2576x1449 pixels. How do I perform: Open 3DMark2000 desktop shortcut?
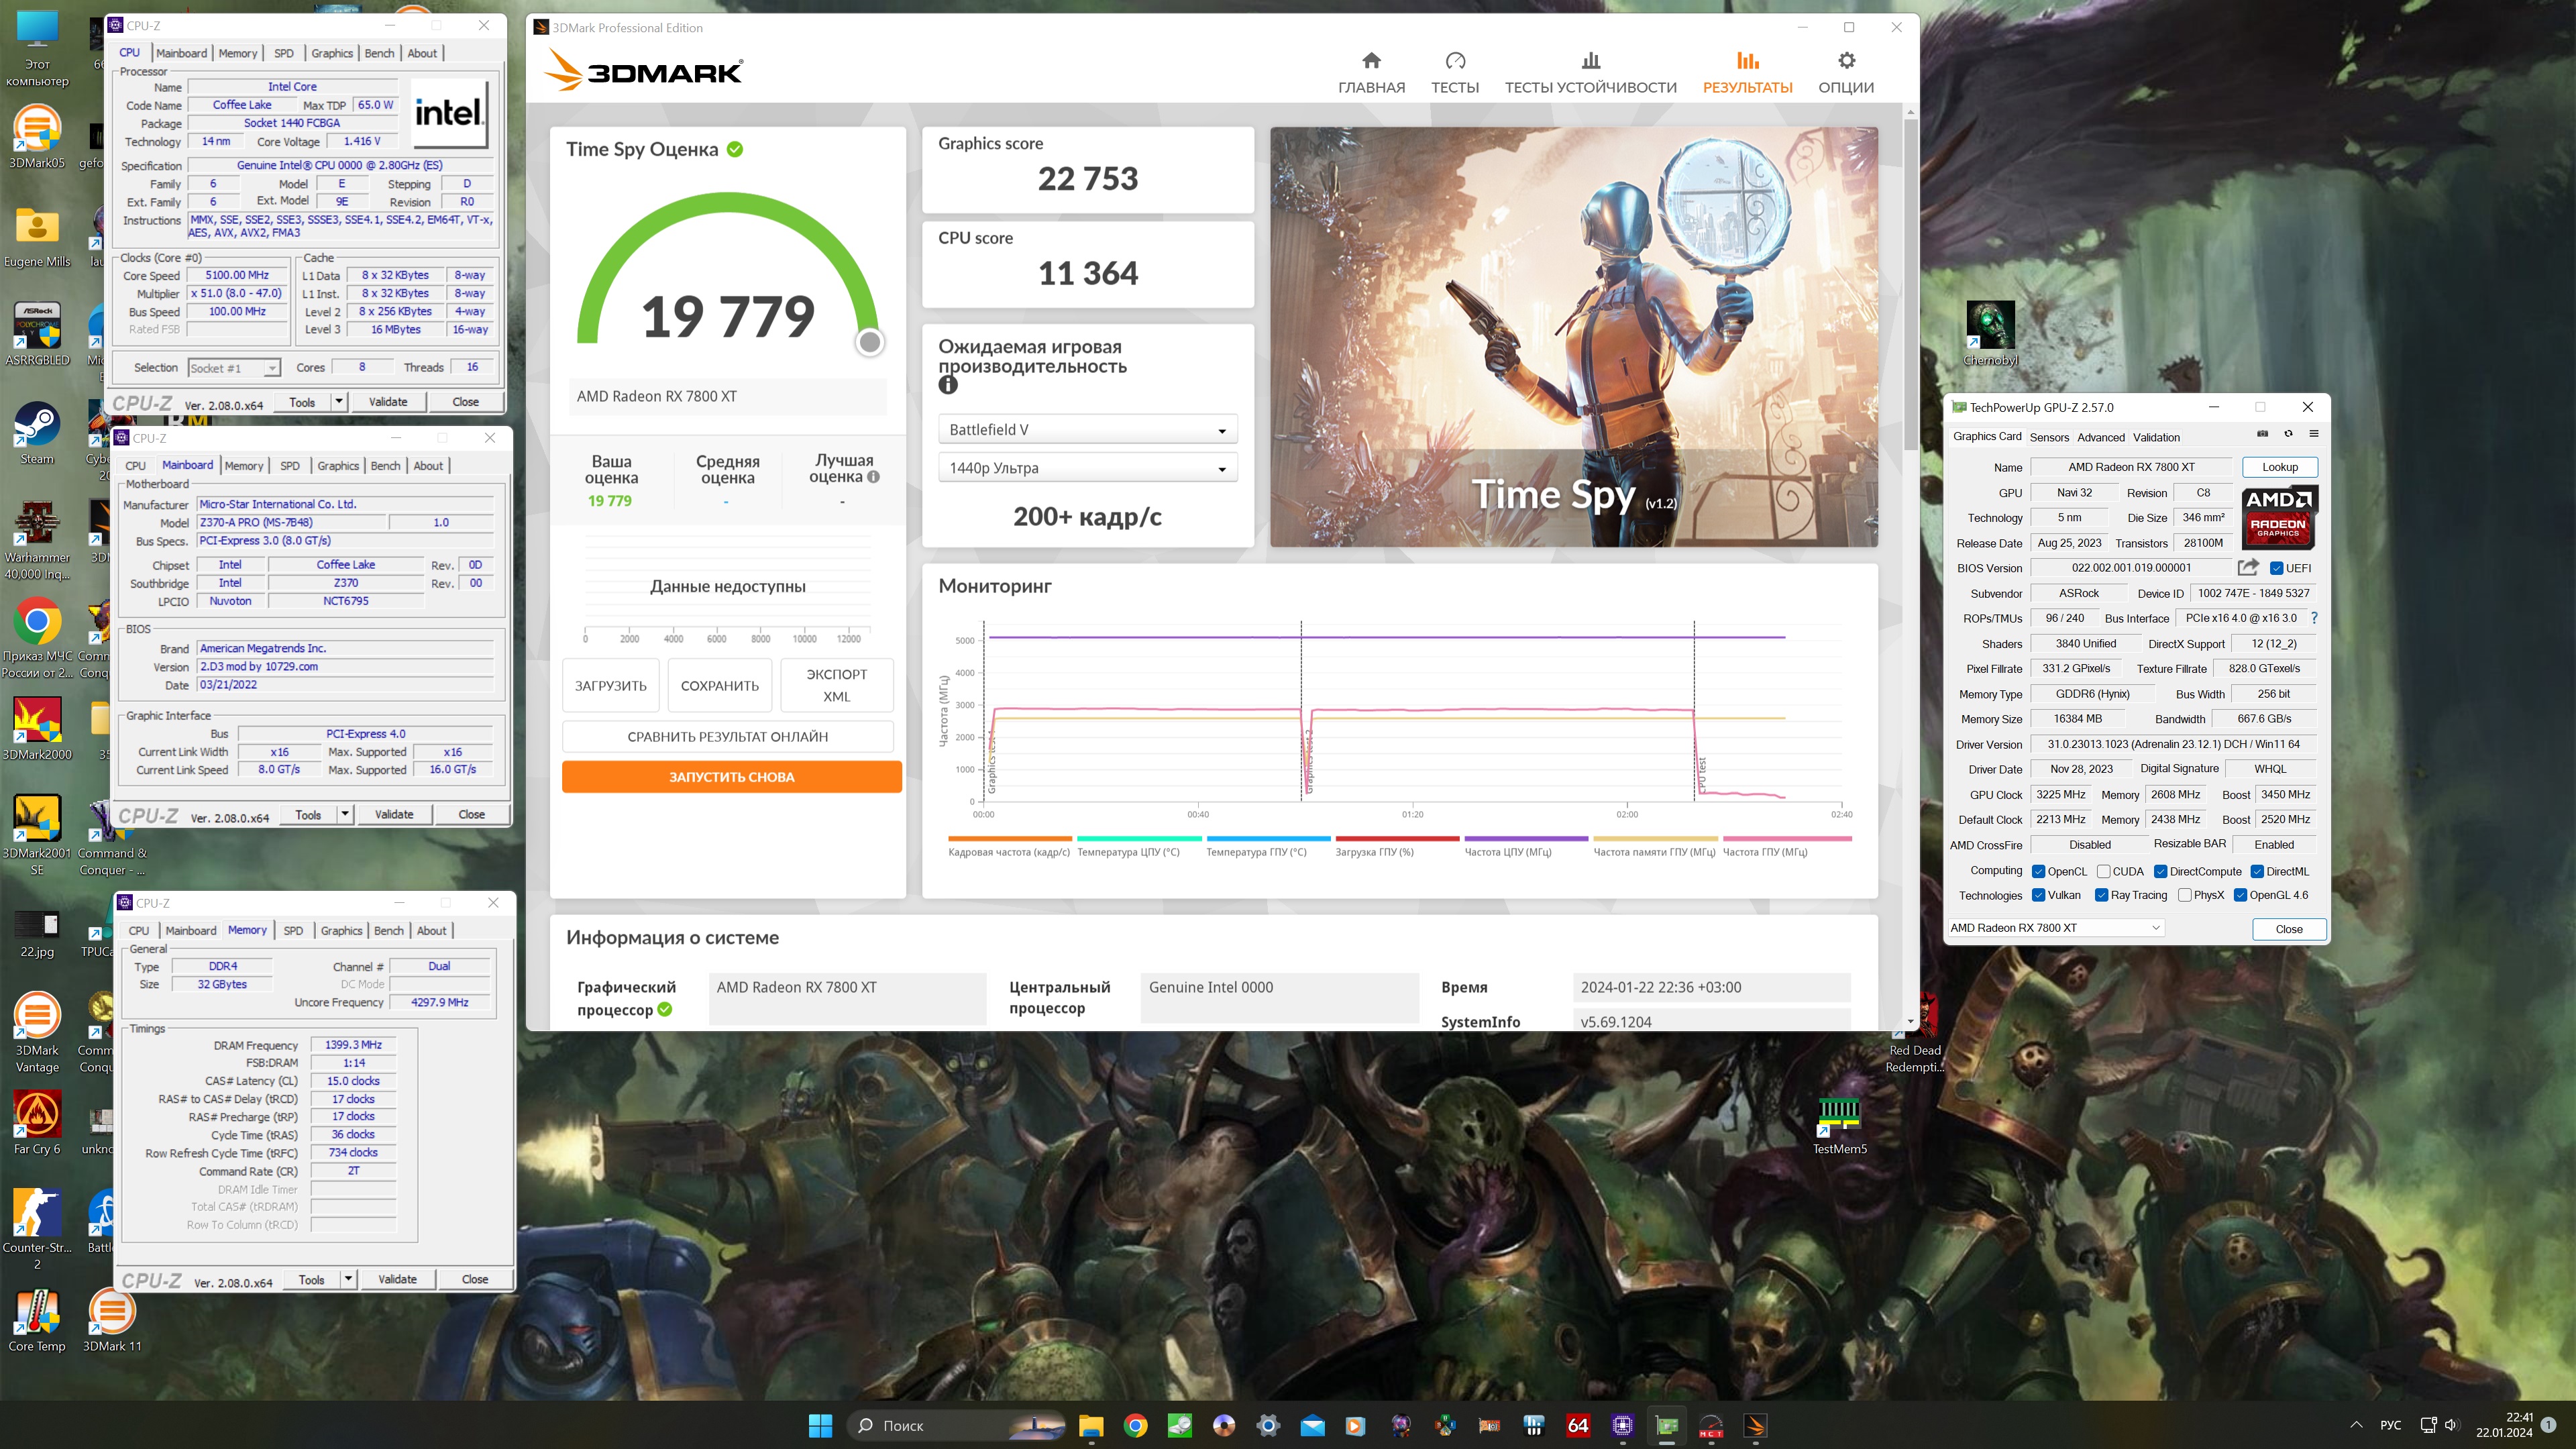click(x=37, y=729)
